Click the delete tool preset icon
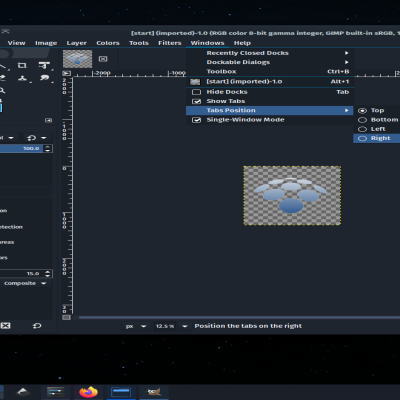The width and height of the screenshot is (400, 400). [x=5, y=326]
